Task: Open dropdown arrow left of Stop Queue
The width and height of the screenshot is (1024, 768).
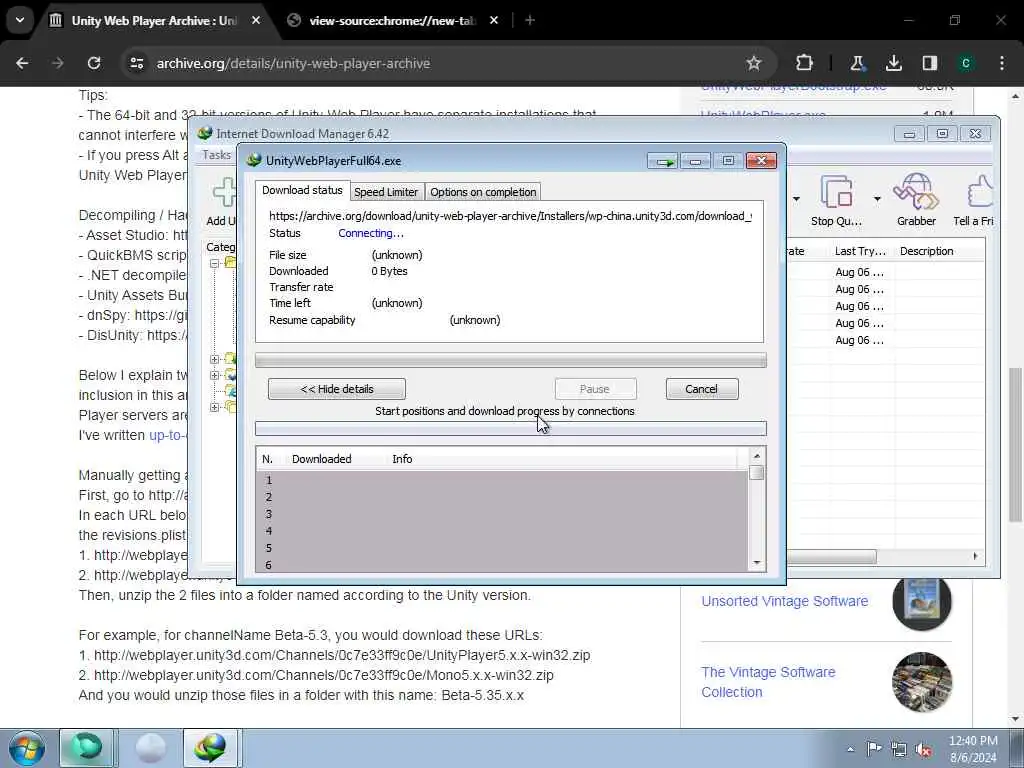Action: click(796, 199)
